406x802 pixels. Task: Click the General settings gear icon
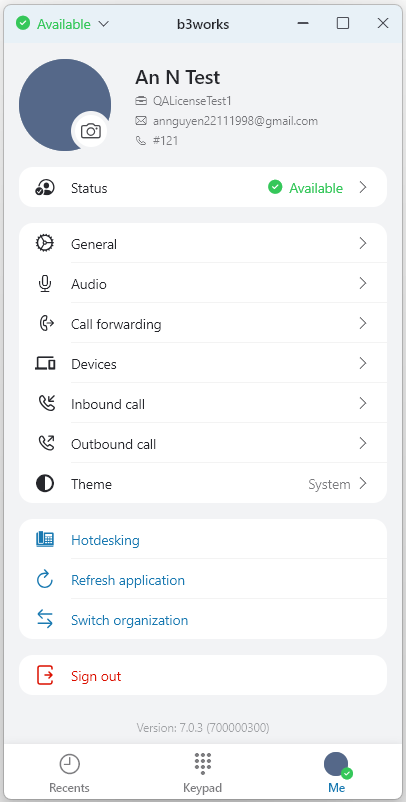(x=45, y=244)
